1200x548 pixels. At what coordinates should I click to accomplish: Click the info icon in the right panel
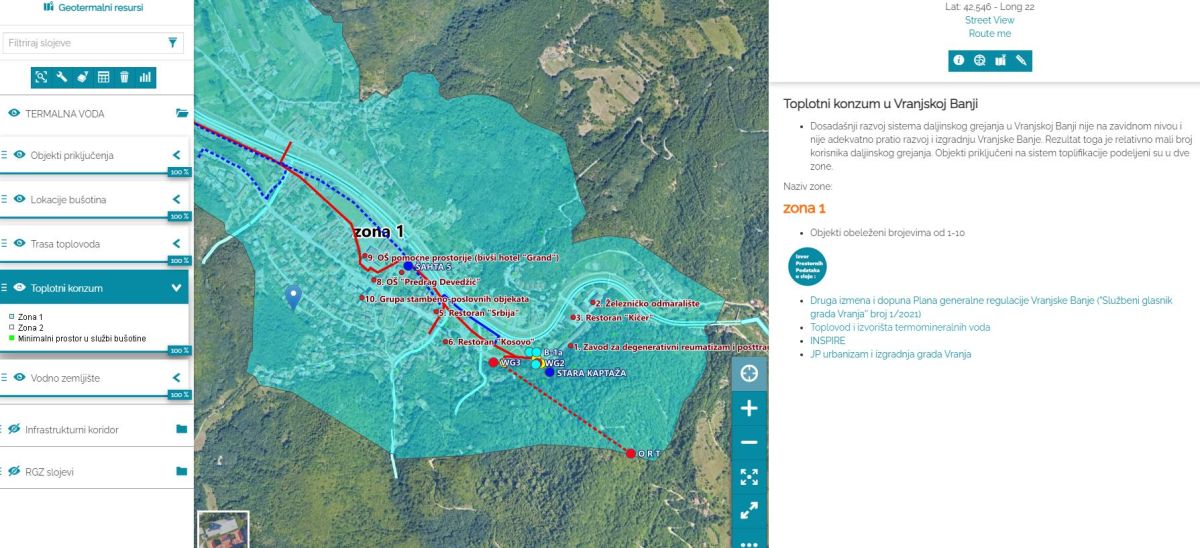pos(958,60)
